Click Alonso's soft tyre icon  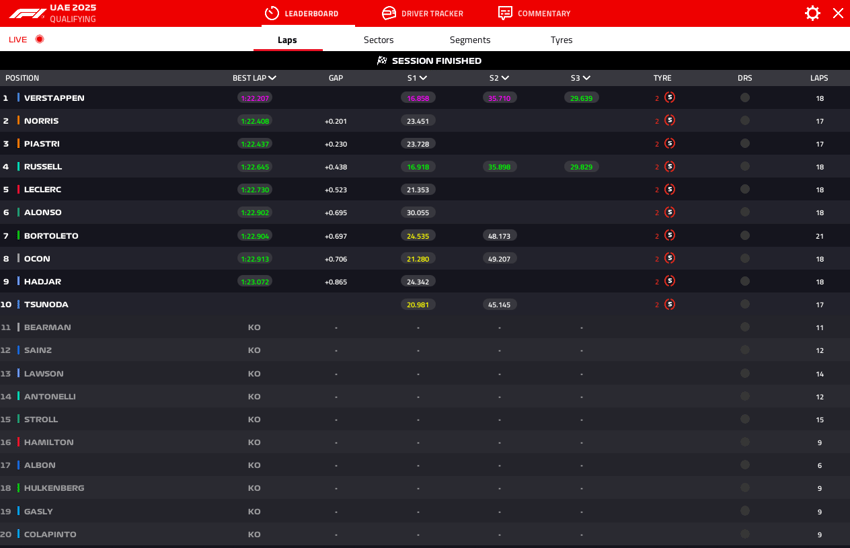669,212
